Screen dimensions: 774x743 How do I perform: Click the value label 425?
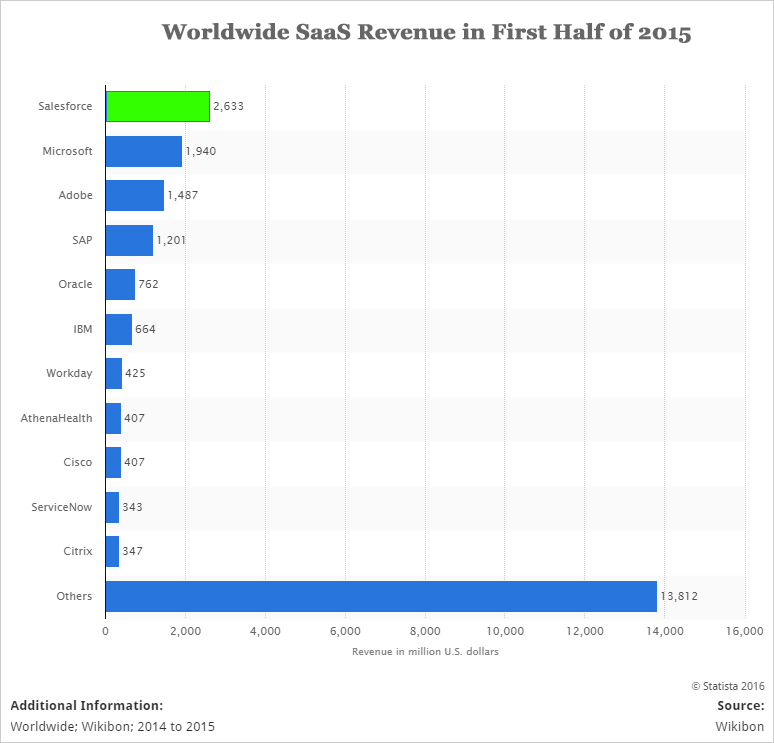pos(135,373)
